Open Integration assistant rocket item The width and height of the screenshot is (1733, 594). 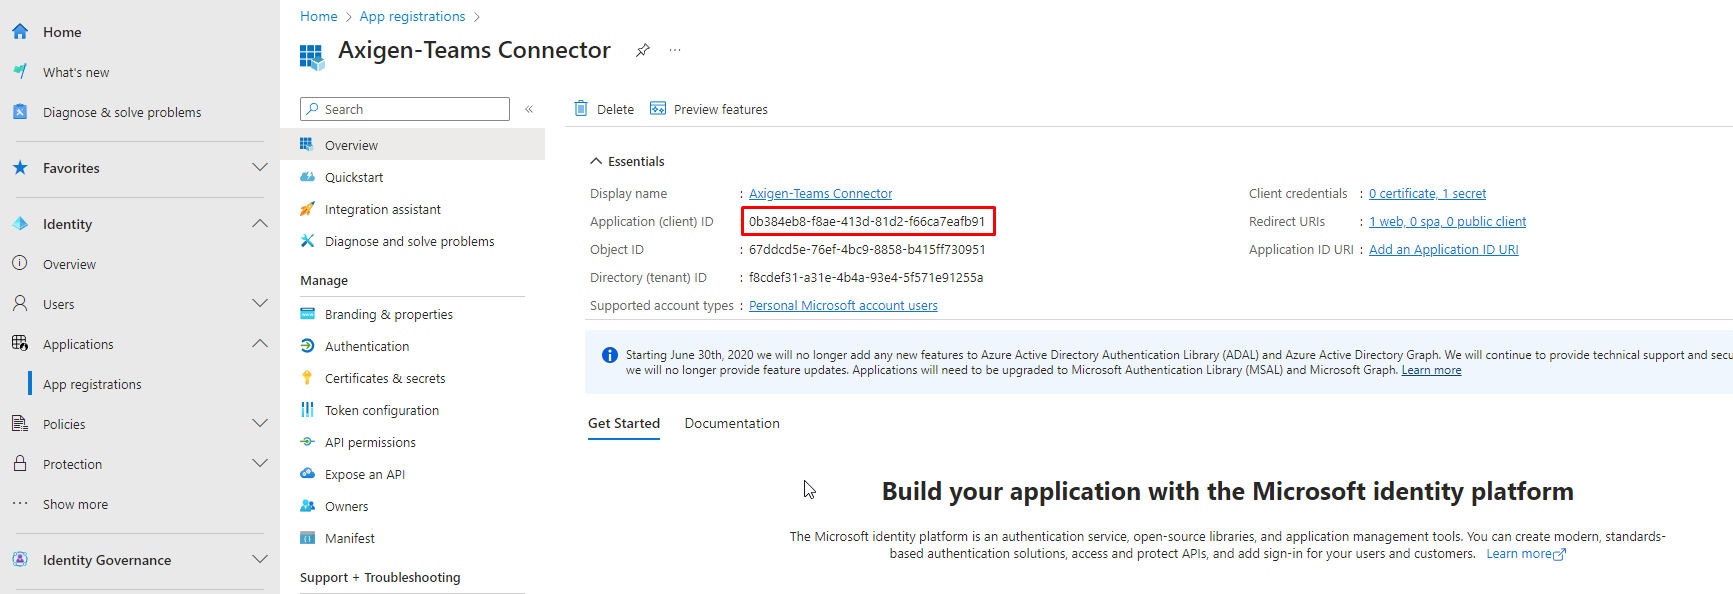[382, 209]
